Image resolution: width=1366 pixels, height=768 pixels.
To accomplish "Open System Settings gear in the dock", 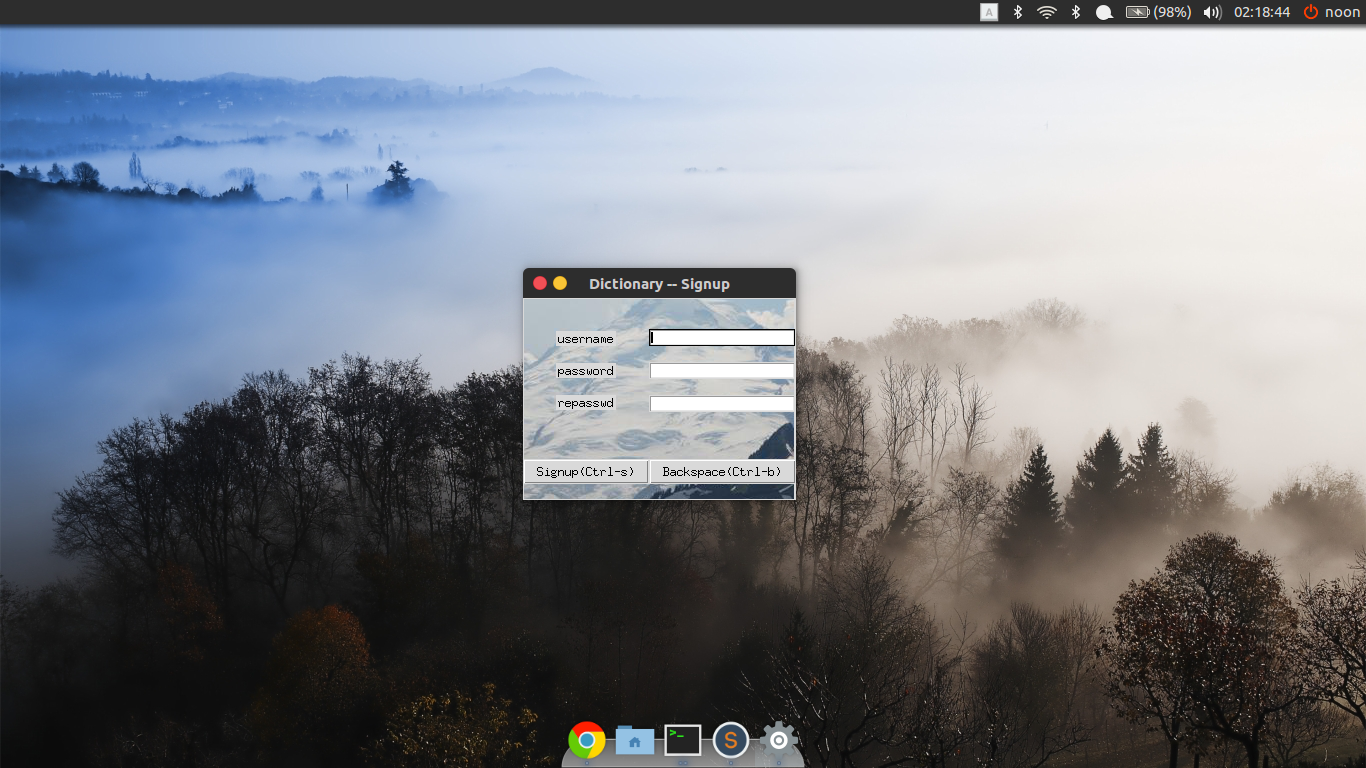I will point(779,740).
